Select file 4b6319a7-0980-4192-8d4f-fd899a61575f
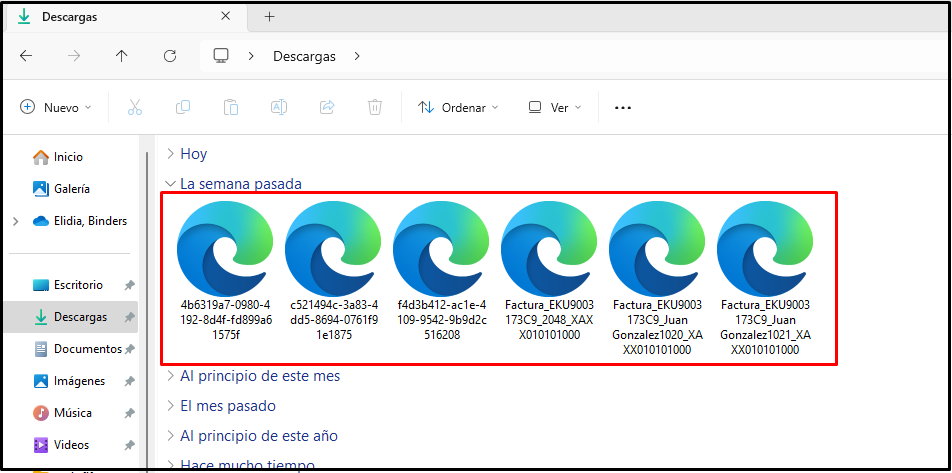The width and height of the screenshot is (952, 473). tap(224, 271)
